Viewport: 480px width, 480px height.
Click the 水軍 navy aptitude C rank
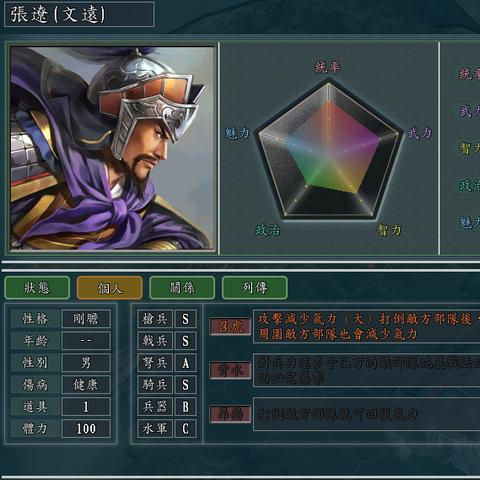pyautogui.click(x=186, y=429)
